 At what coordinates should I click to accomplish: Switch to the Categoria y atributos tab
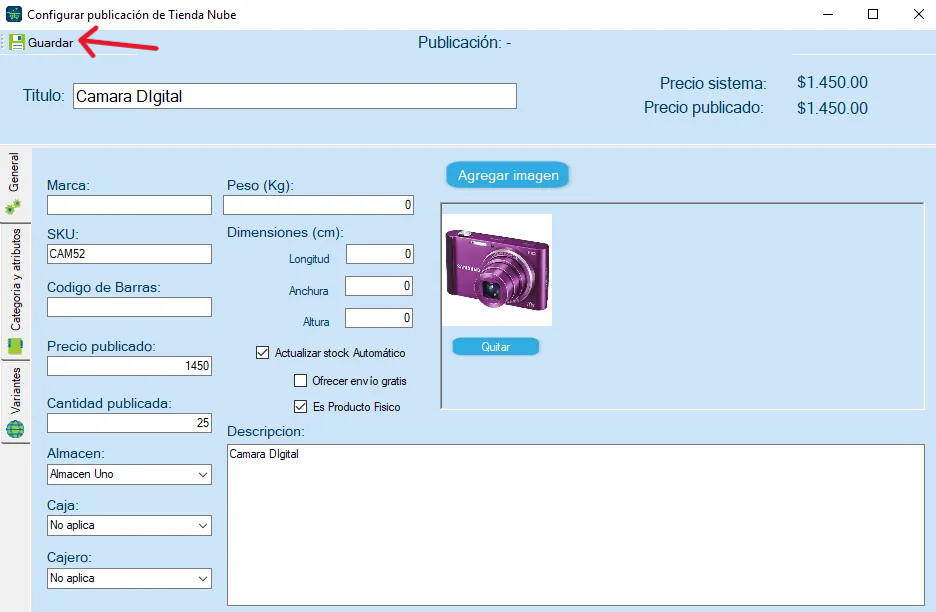[x=14, y=291]
